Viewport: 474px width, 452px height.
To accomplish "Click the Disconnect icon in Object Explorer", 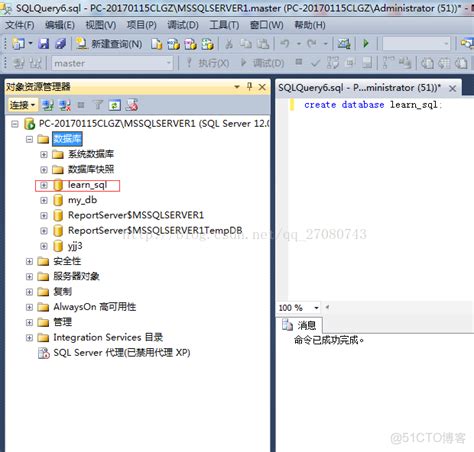I will [x=64, y=105].
